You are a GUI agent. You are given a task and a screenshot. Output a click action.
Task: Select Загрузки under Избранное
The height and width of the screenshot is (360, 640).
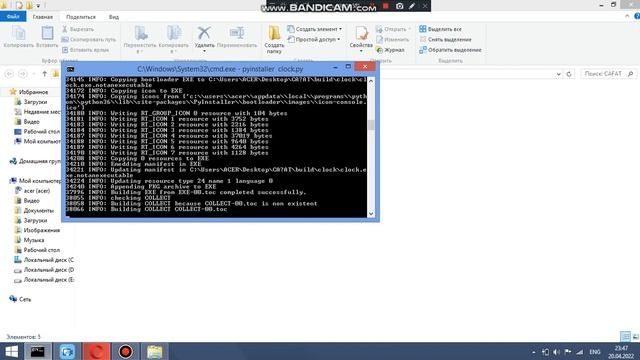35,102
